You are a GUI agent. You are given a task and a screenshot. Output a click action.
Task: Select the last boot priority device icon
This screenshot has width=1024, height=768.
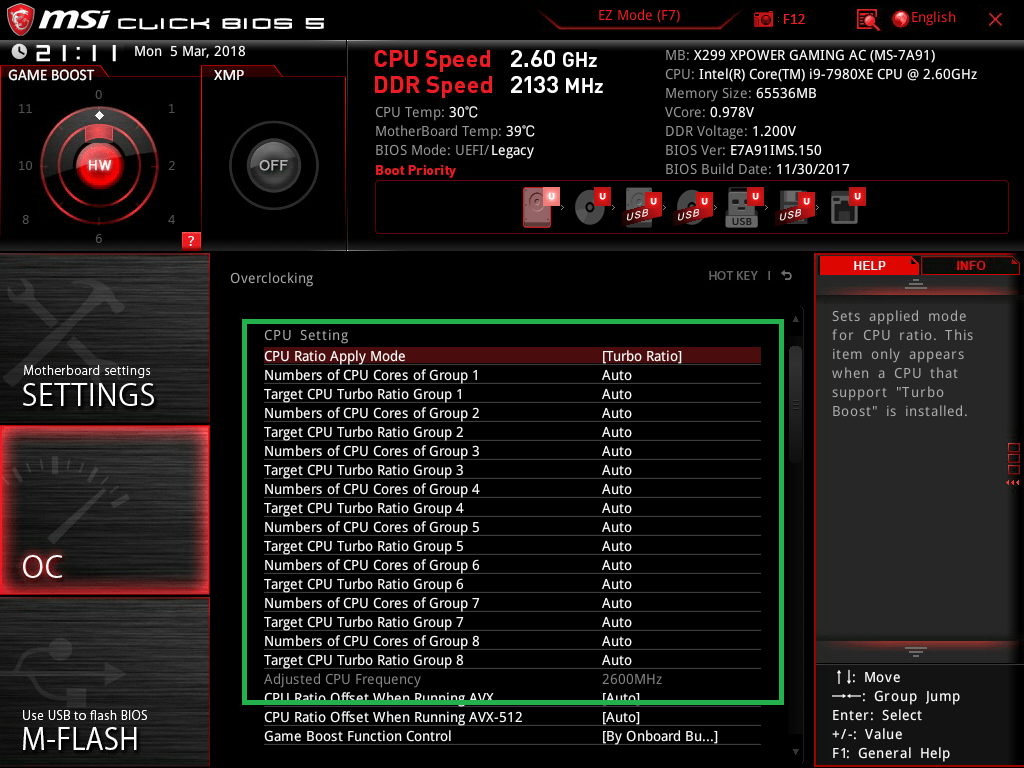847,207
